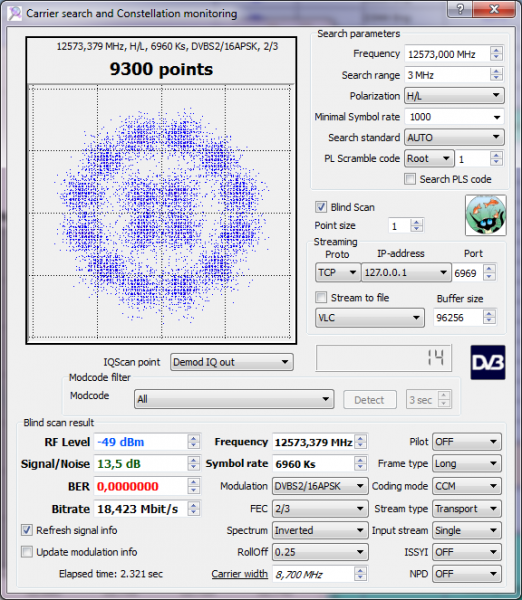Disable the Blind Scan checkbox
Image resolution: width=522 pixels, height=600 pixels.
(321, 207)
